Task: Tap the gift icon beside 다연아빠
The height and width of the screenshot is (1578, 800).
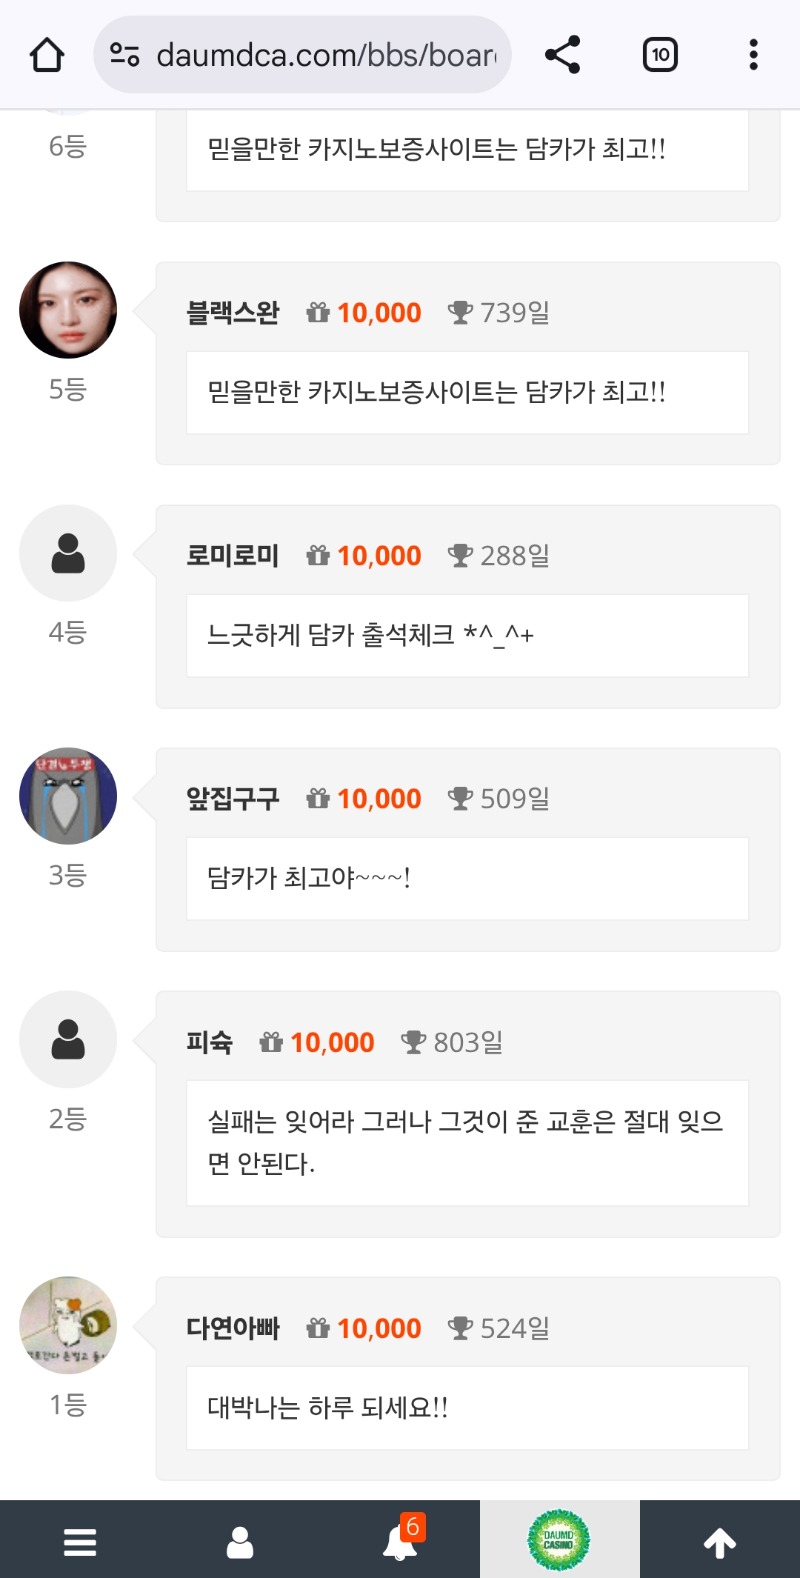Action: 317,1328
